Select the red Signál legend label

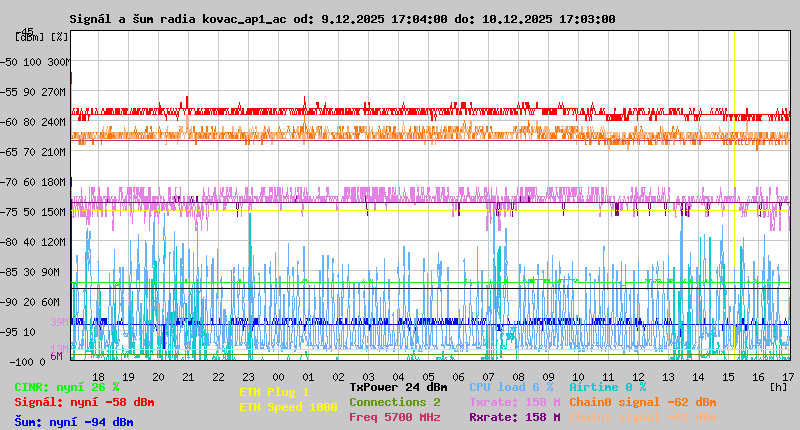click(x=84, y=402)
